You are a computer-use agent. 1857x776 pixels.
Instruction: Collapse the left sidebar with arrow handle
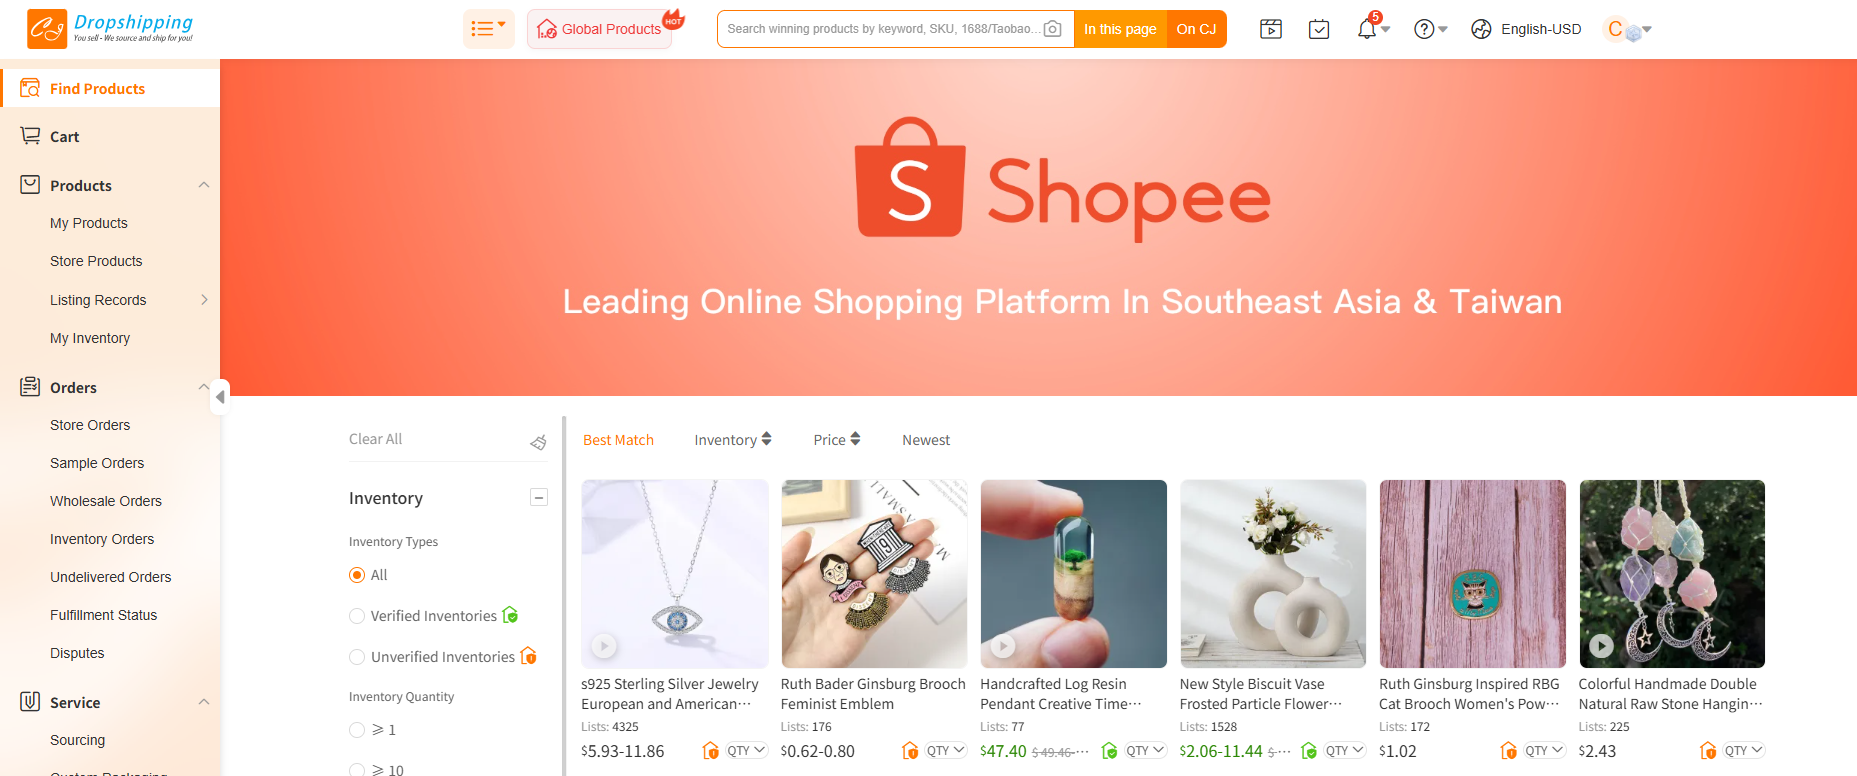[x=220, y=397]
